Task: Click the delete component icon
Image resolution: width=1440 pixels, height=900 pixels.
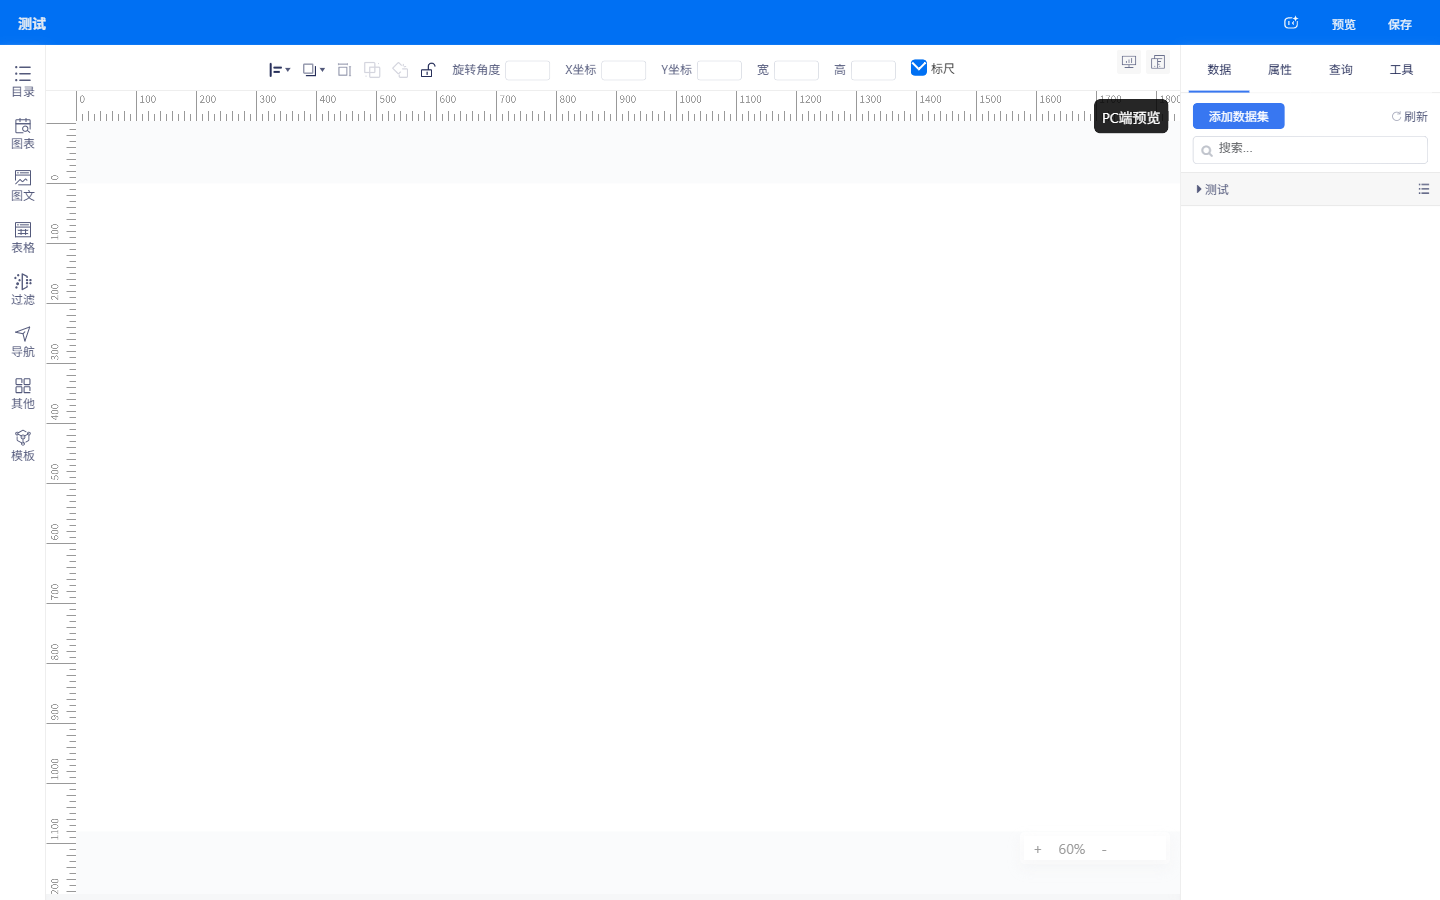Action: pos(344,70)
